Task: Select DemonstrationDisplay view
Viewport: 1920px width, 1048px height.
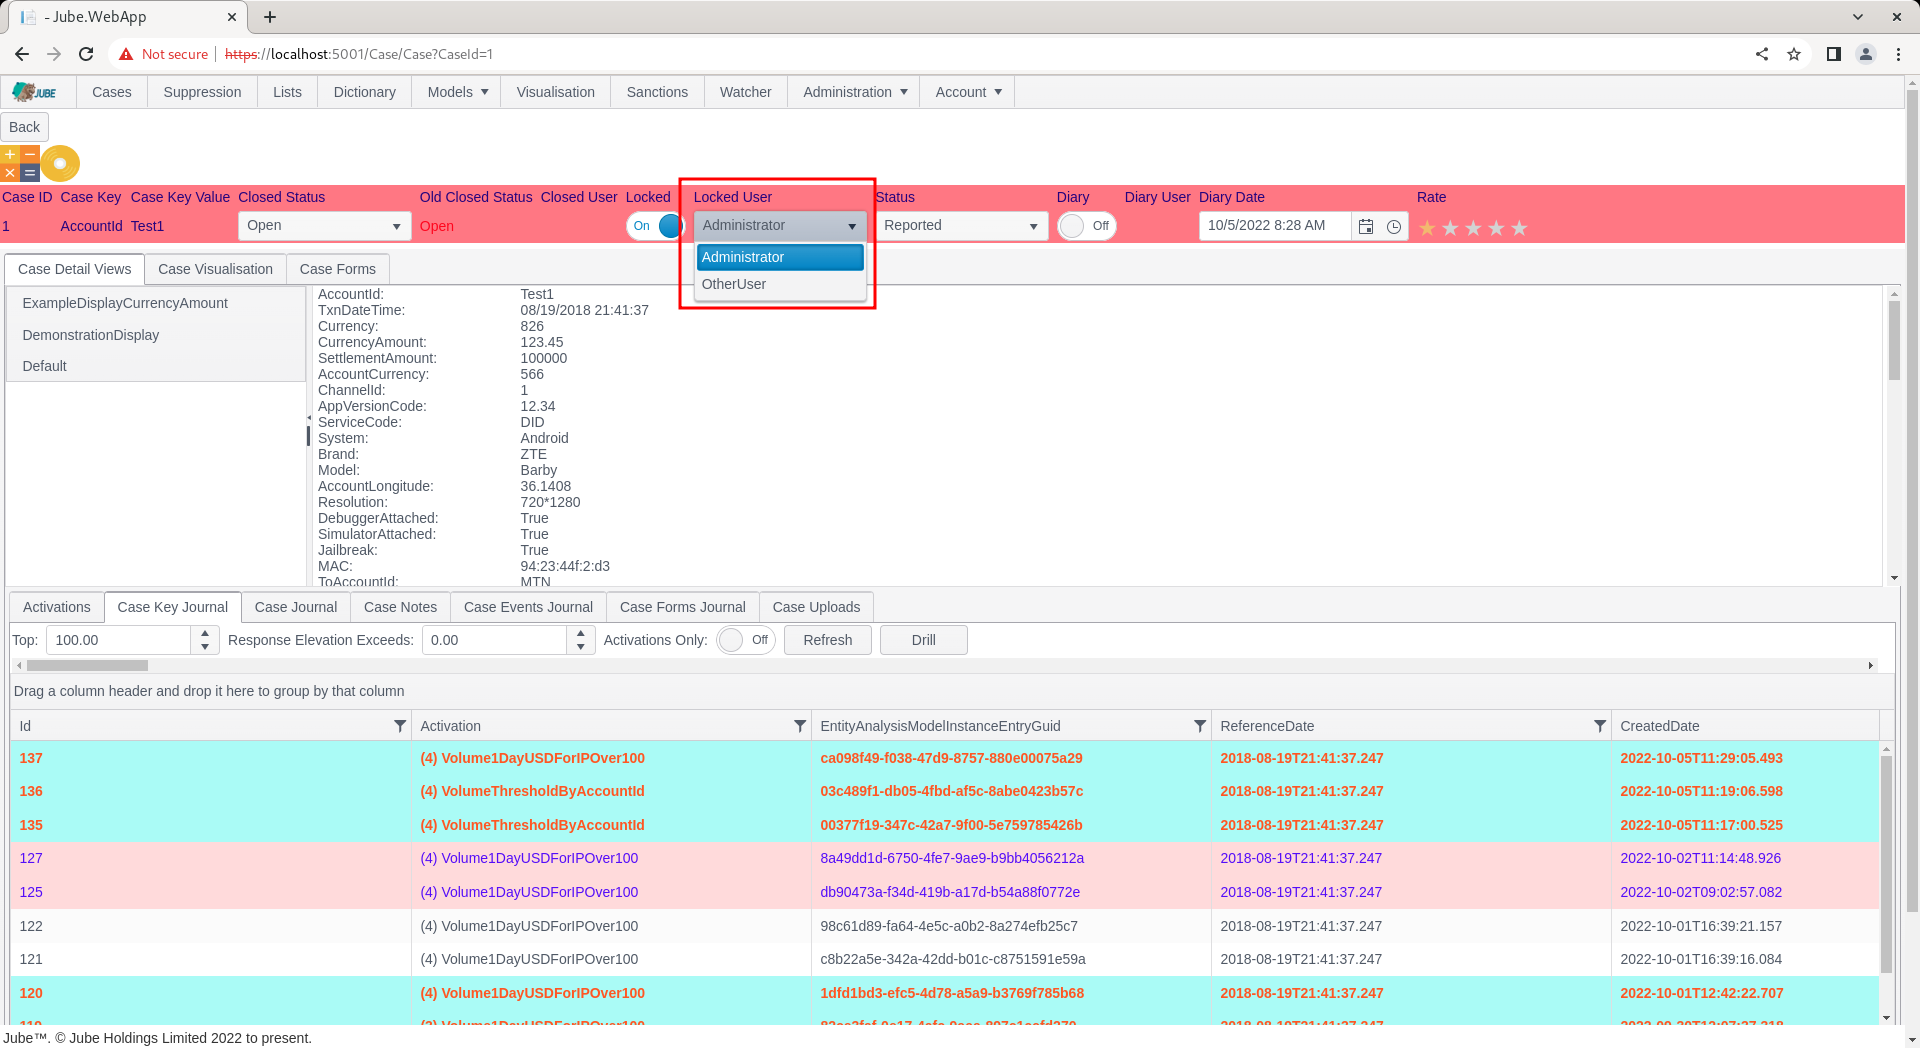Action: 156,335
